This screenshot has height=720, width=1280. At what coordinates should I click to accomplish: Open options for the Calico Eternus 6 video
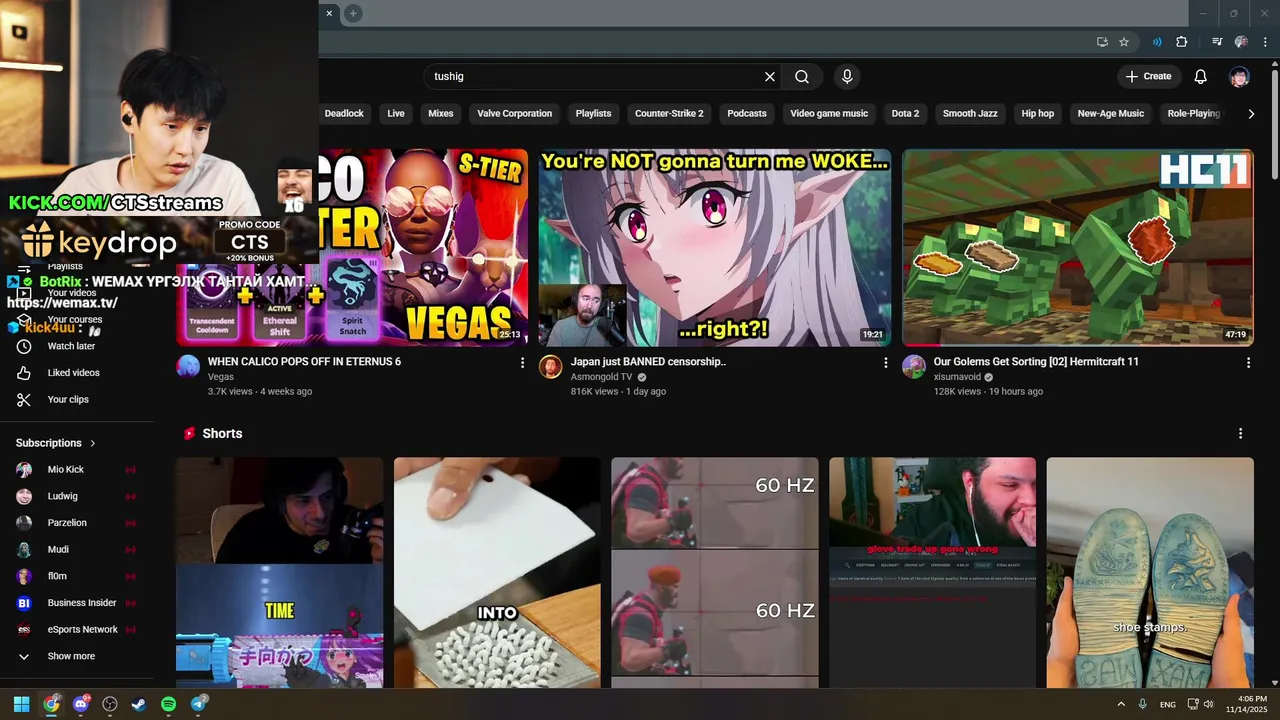522,363
